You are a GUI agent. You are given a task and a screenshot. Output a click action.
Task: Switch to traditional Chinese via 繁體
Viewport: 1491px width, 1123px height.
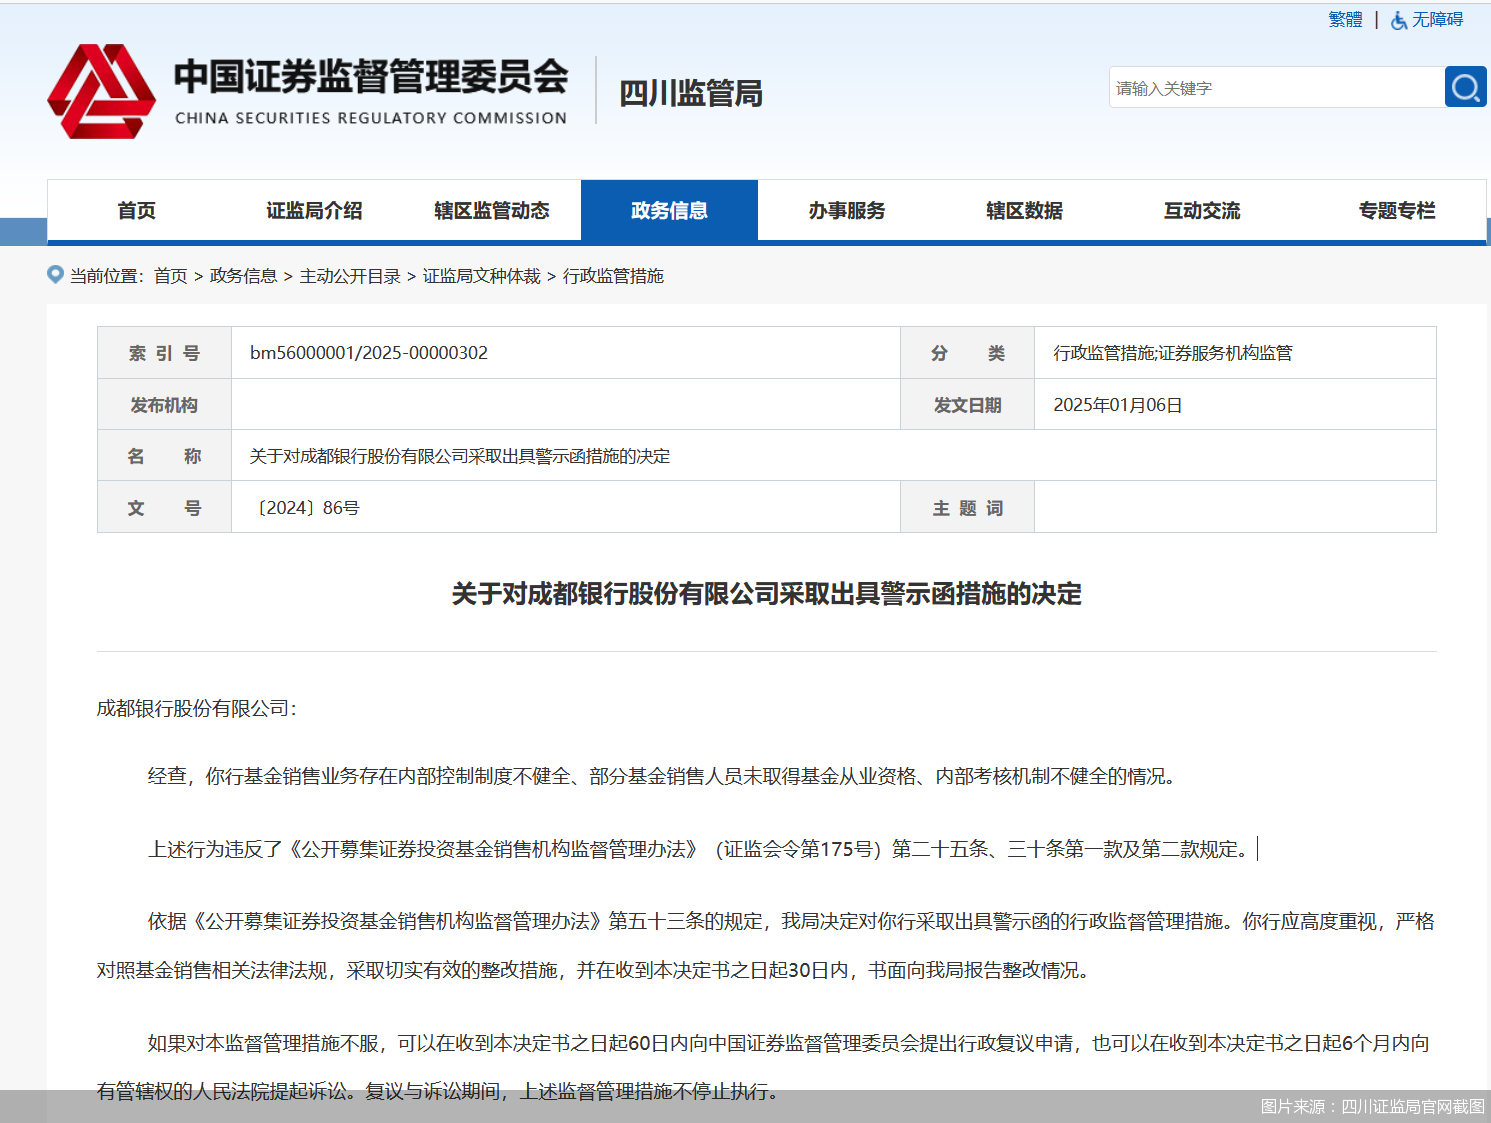[1345, 20]
